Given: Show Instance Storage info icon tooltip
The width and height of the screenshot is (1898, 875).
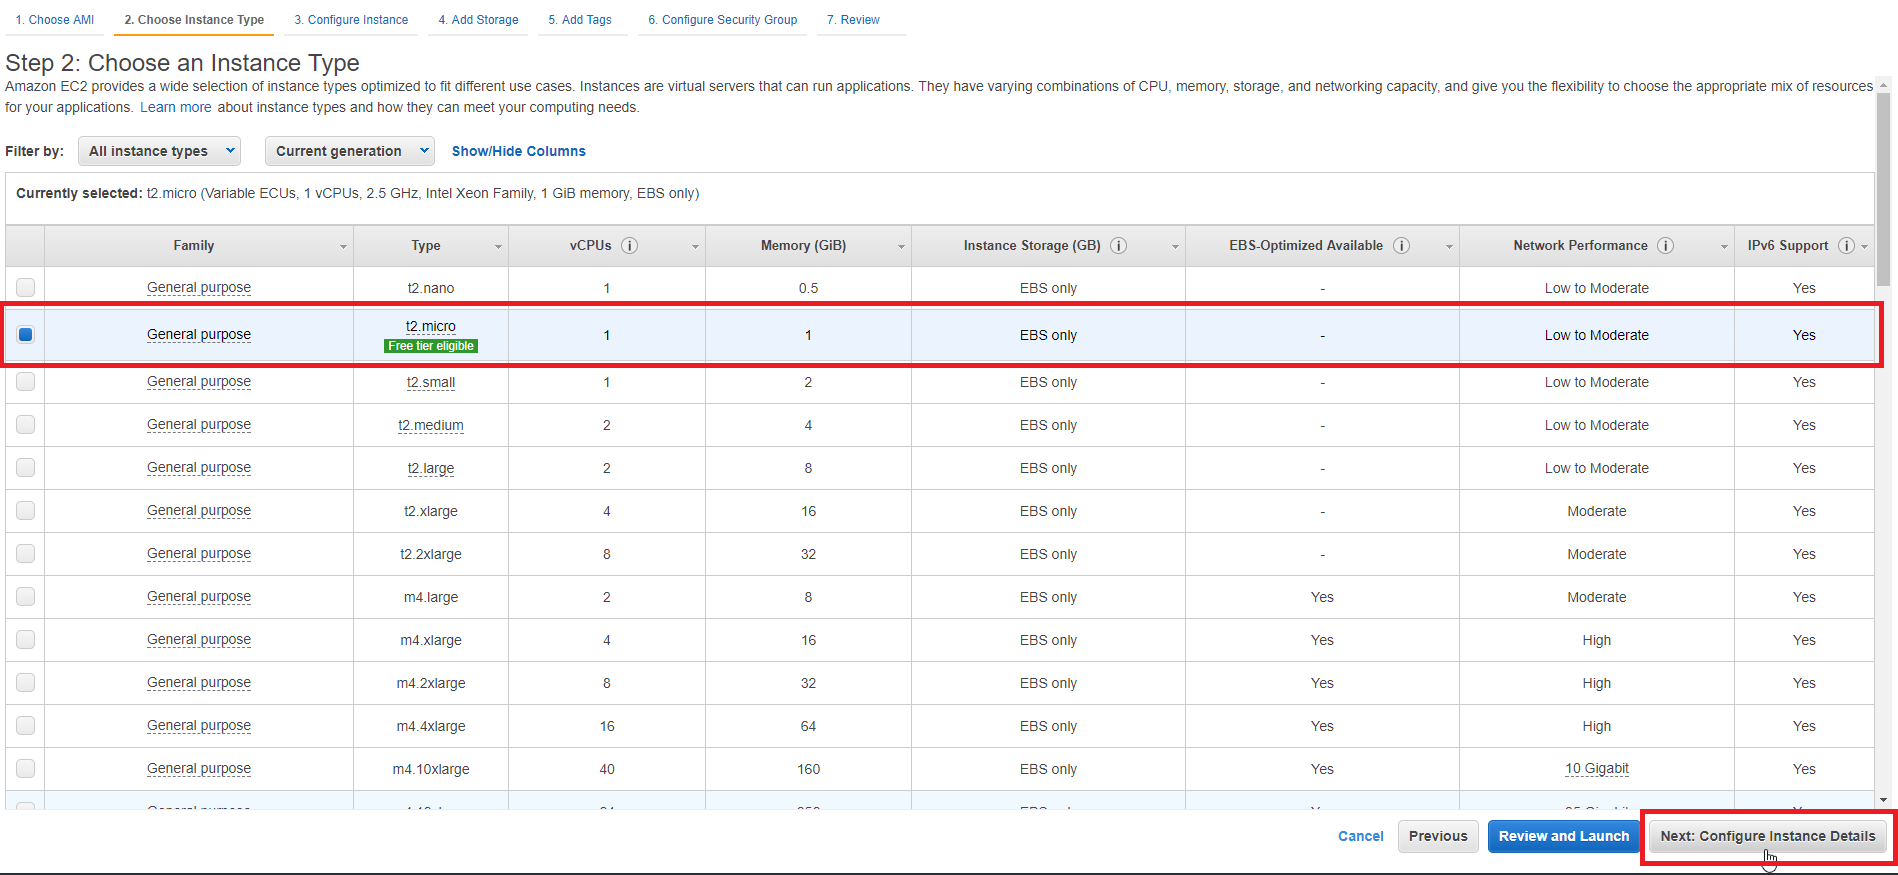Looking at the screenshot, I should (x=1119, y=246).
